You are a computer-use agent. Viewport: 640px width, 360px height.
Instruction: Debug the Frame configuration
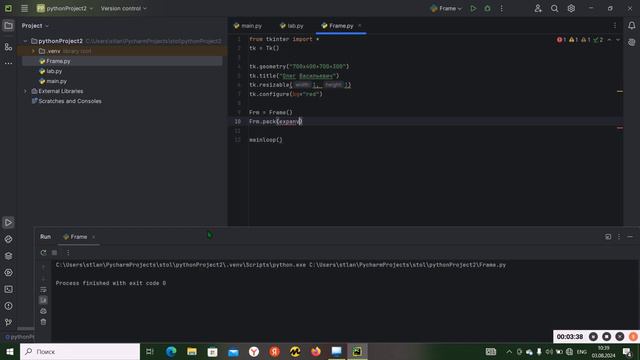(x=487, y=8)
